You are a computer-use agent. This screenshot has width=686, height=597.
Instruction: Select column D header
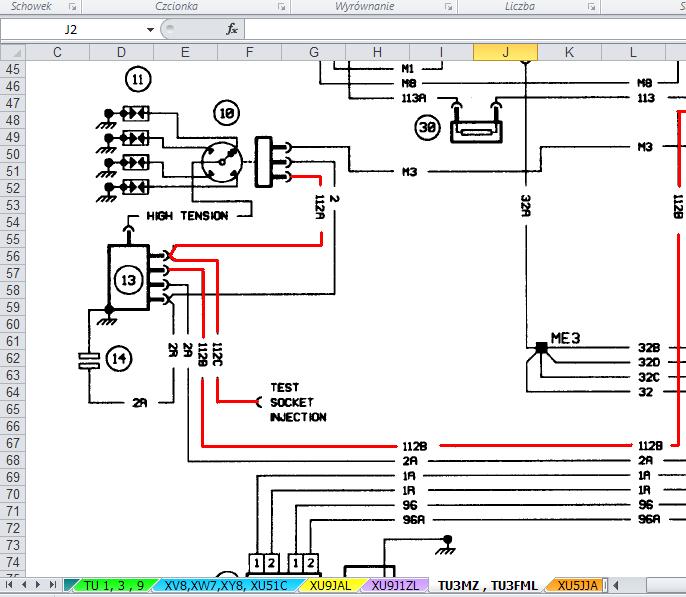pyautogui.click(x=121, y=52)
